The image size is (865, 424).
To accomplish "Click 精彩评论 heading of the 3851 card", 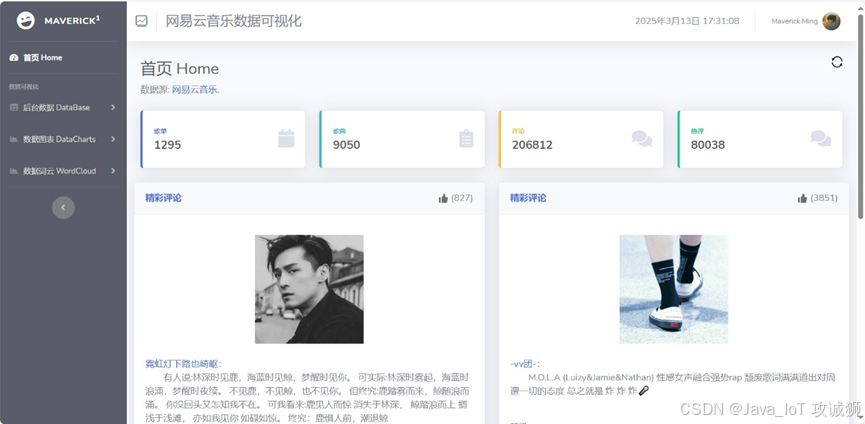I will pyautogui.click(x=528, y=198).
